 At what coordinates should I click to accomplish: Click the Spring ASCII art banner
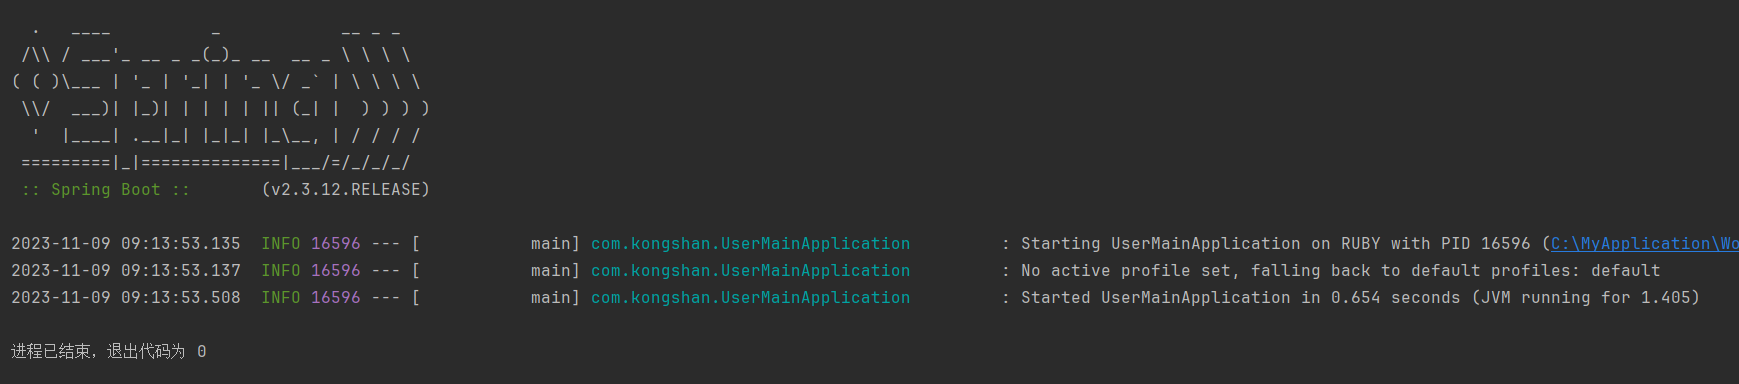click(221, 97)
